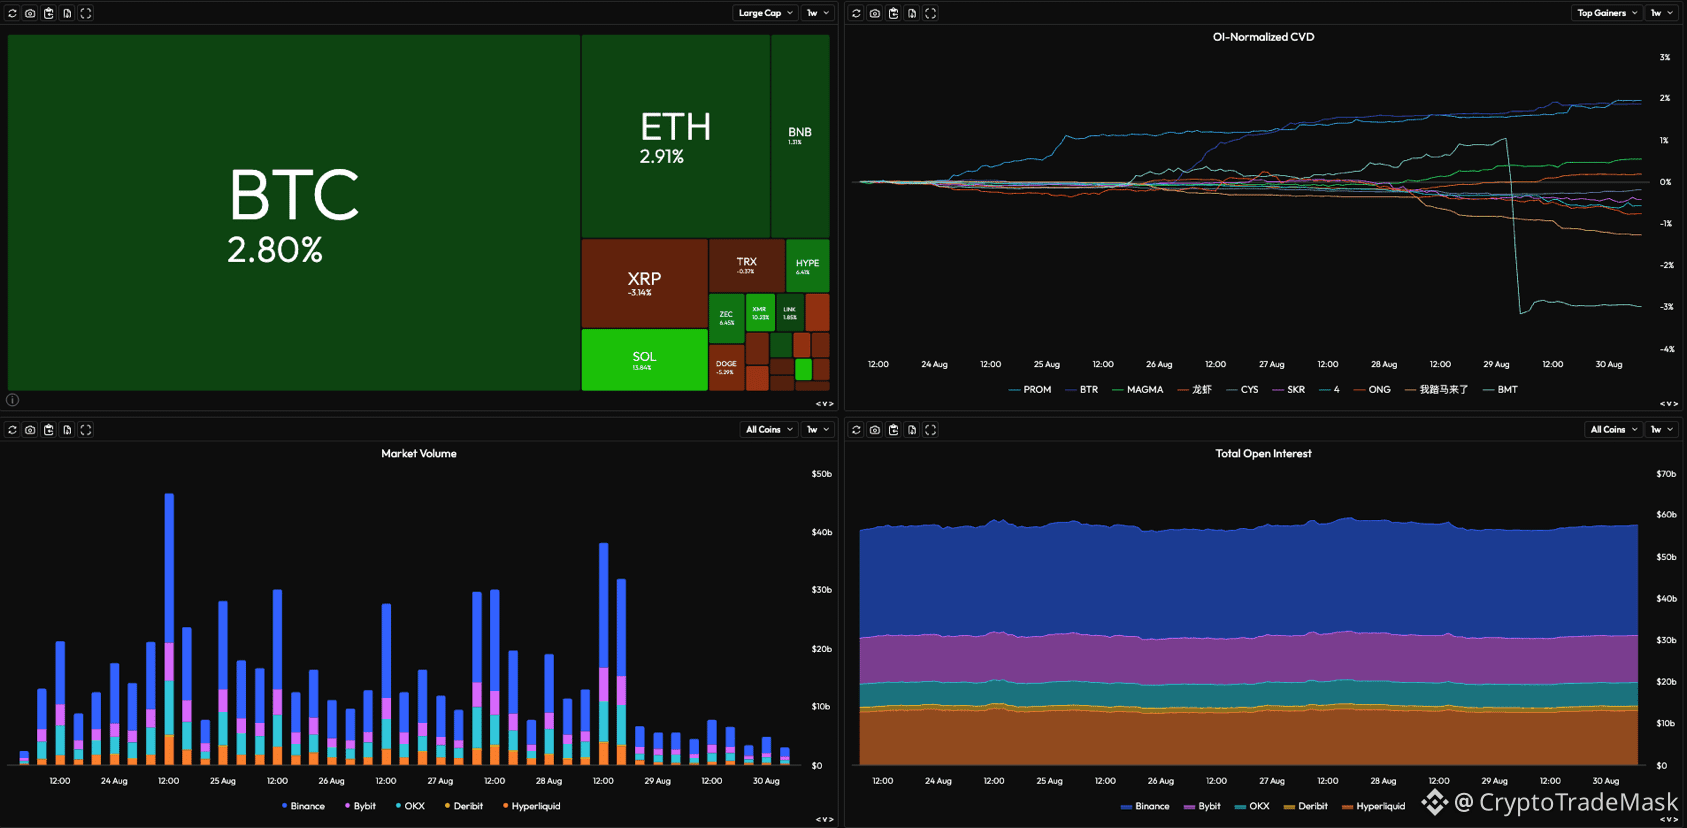1687x828 pixels.
Task: Download the OI-Normalized CVD data file
Action: (911, 13)
